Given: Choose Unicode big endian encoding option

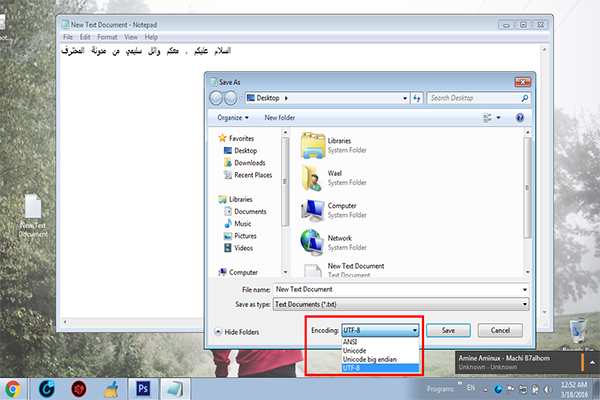Looking at the screenshot, I should pos(372,359).
